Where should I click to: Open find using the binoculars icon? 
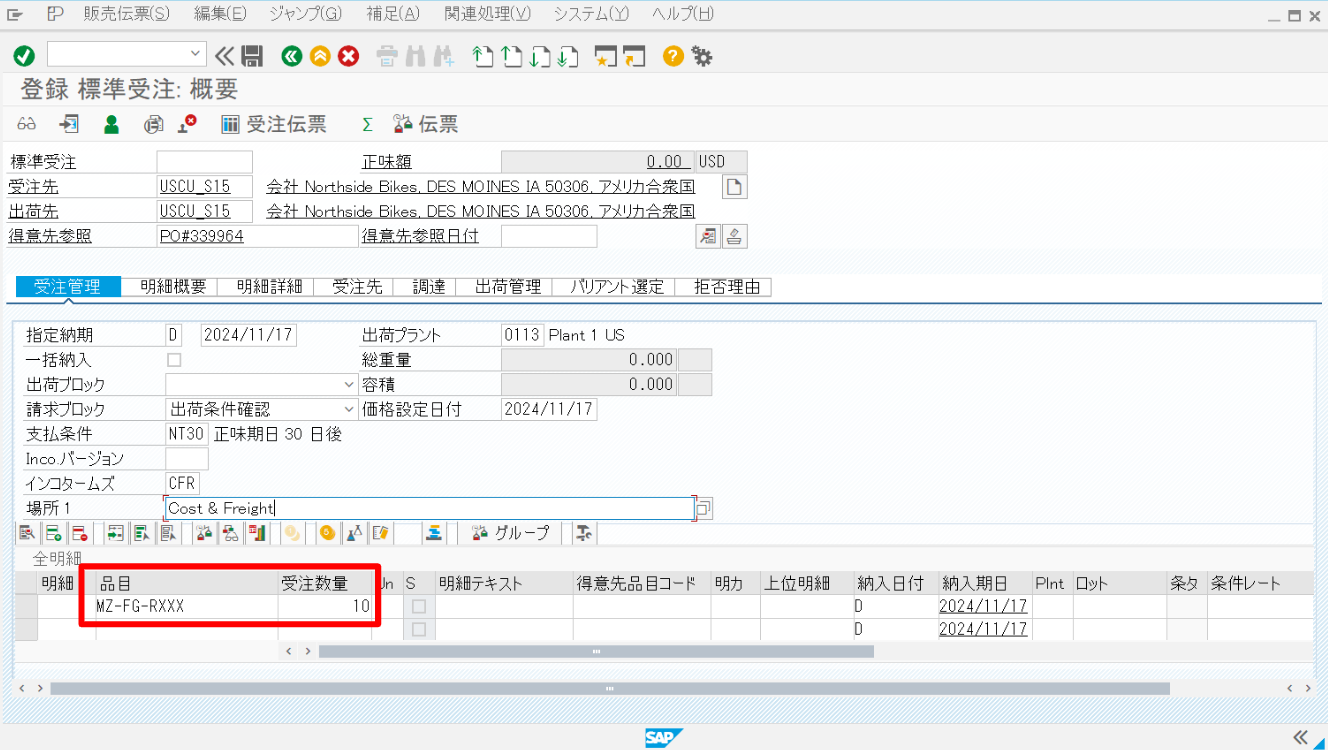415,56
